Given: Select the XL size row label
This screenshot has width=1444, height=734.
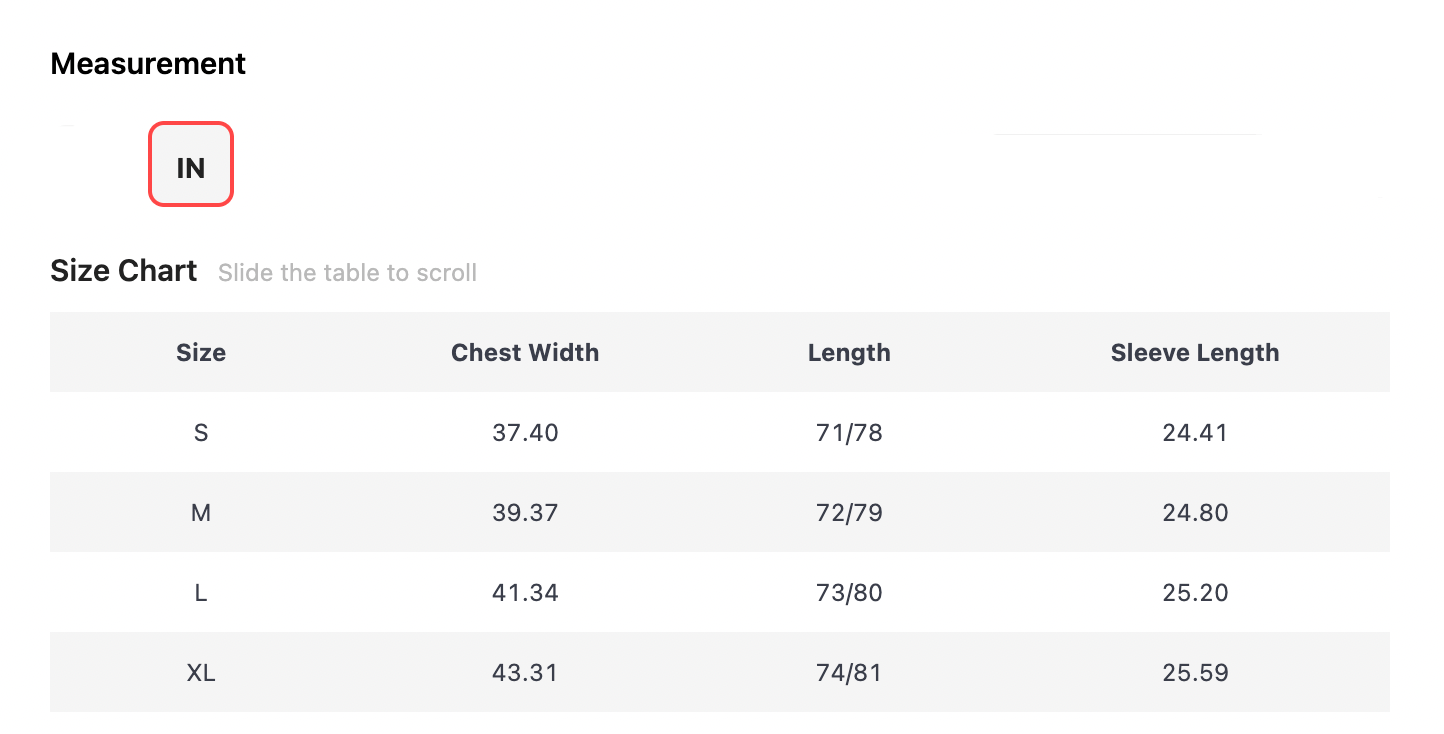Looking at the screenshot, I should tap(201, 672).
